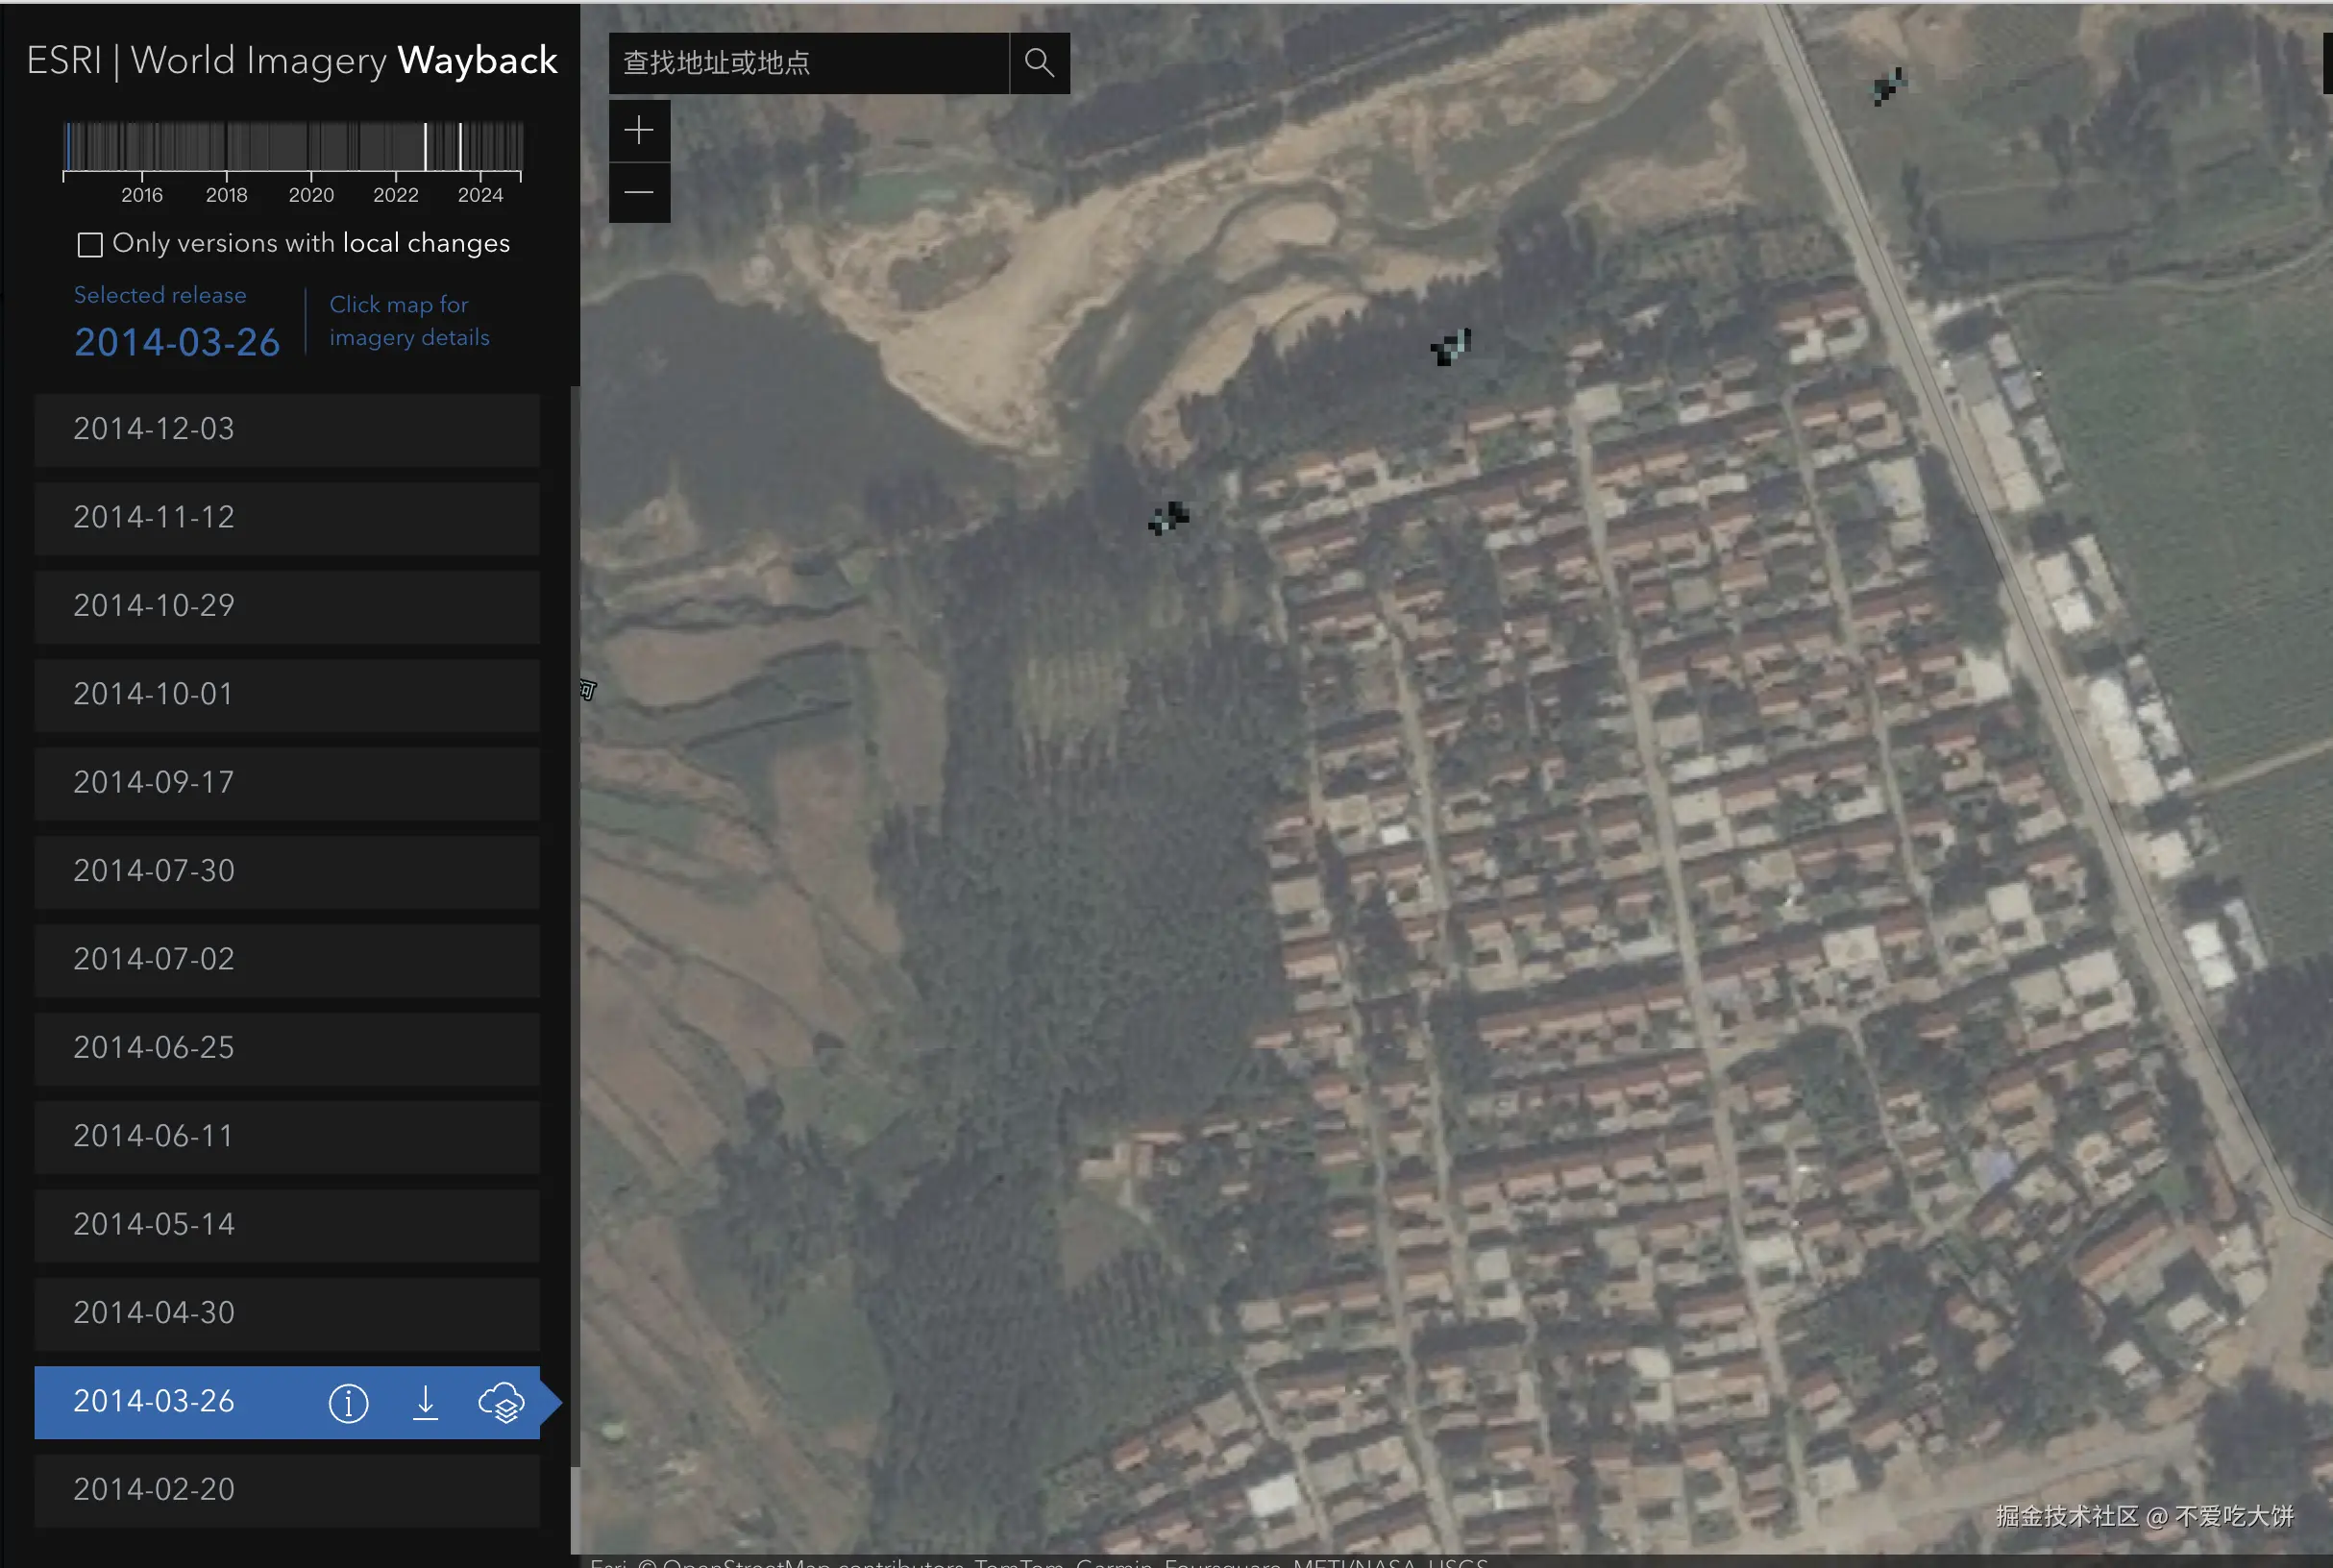Zoom in with the plus button

tap(639, 130)
